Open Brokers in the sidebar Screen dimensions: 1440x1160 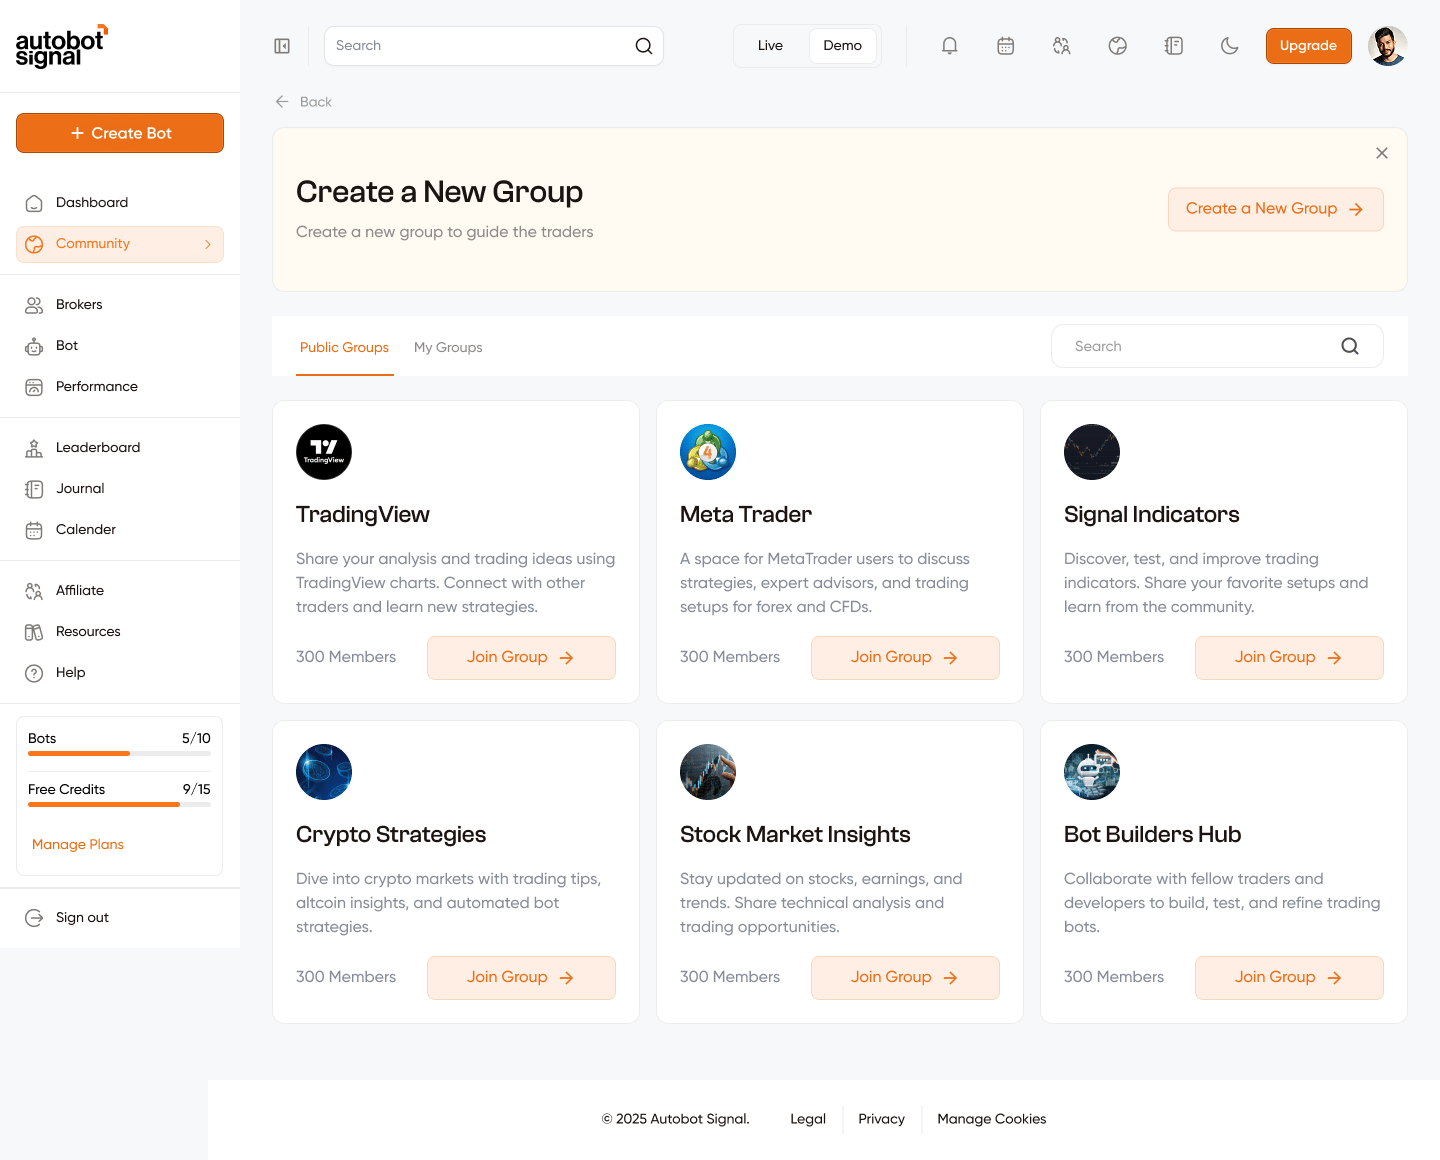click(120, 305)
